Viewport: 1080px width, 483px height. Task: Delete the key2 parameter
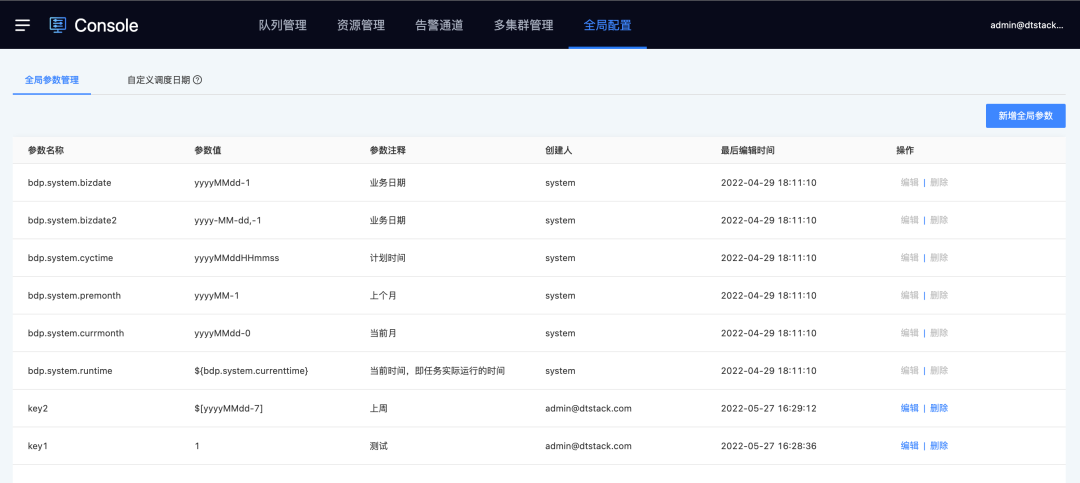939,408
